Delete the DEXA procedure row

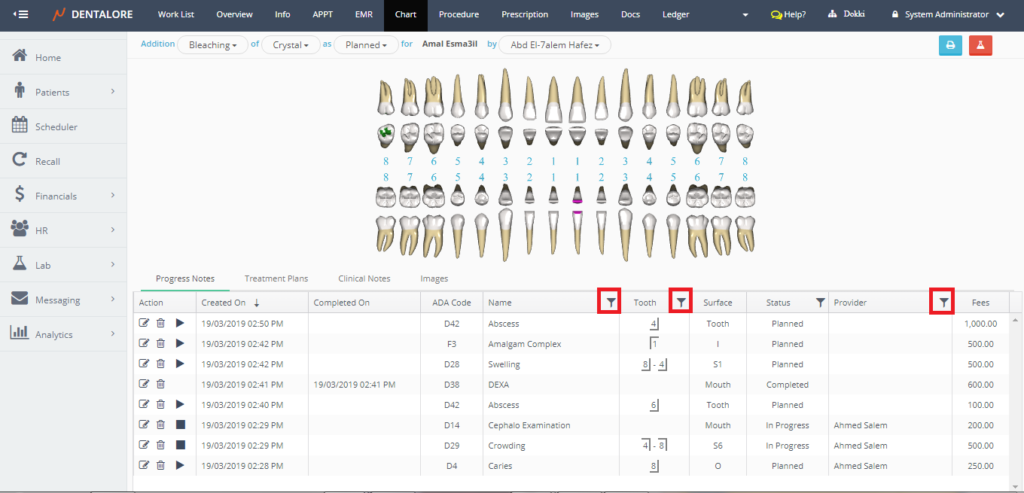click(161, 384)
